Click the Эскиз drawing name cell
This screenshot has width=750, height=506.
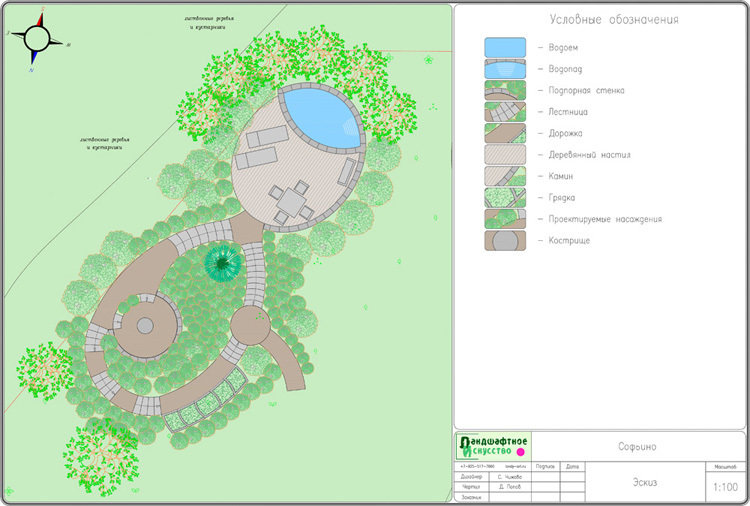(643, 482)
